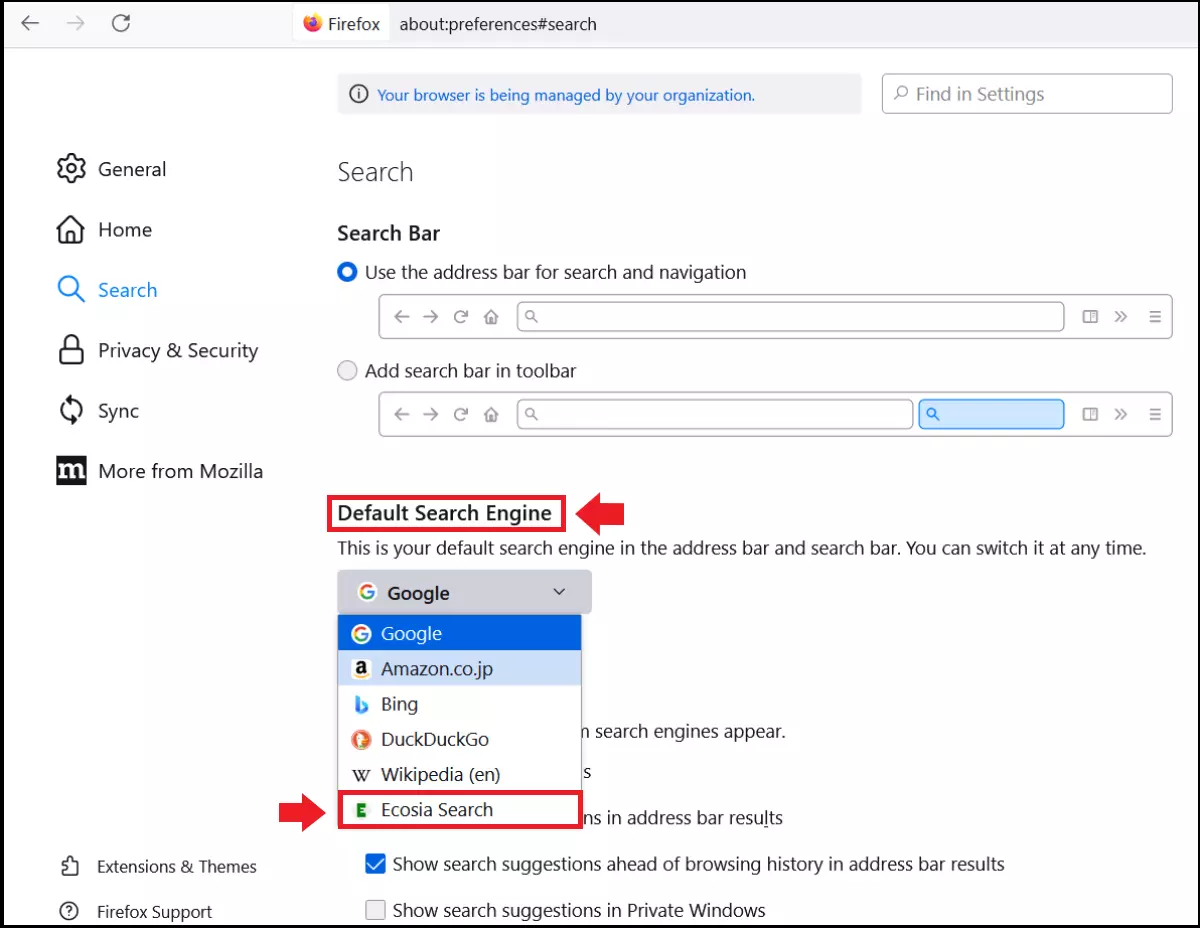Choose Bing in the engine list

(460, 704)
